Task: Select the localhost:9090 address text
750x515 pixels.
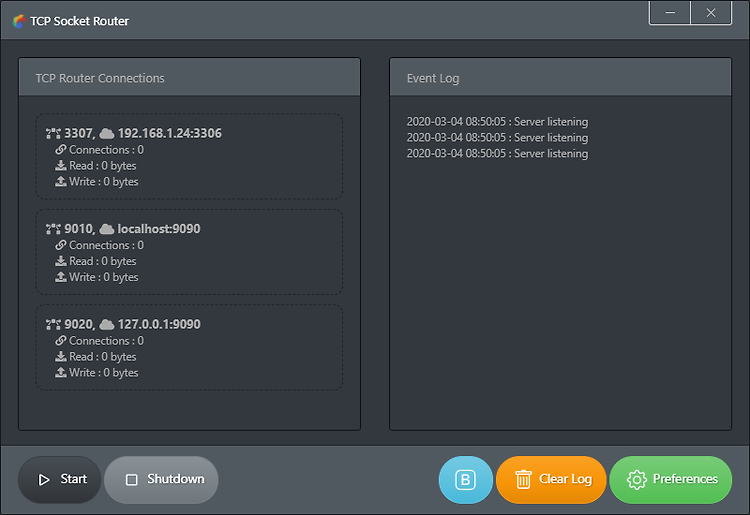Action: coord(159,229)
